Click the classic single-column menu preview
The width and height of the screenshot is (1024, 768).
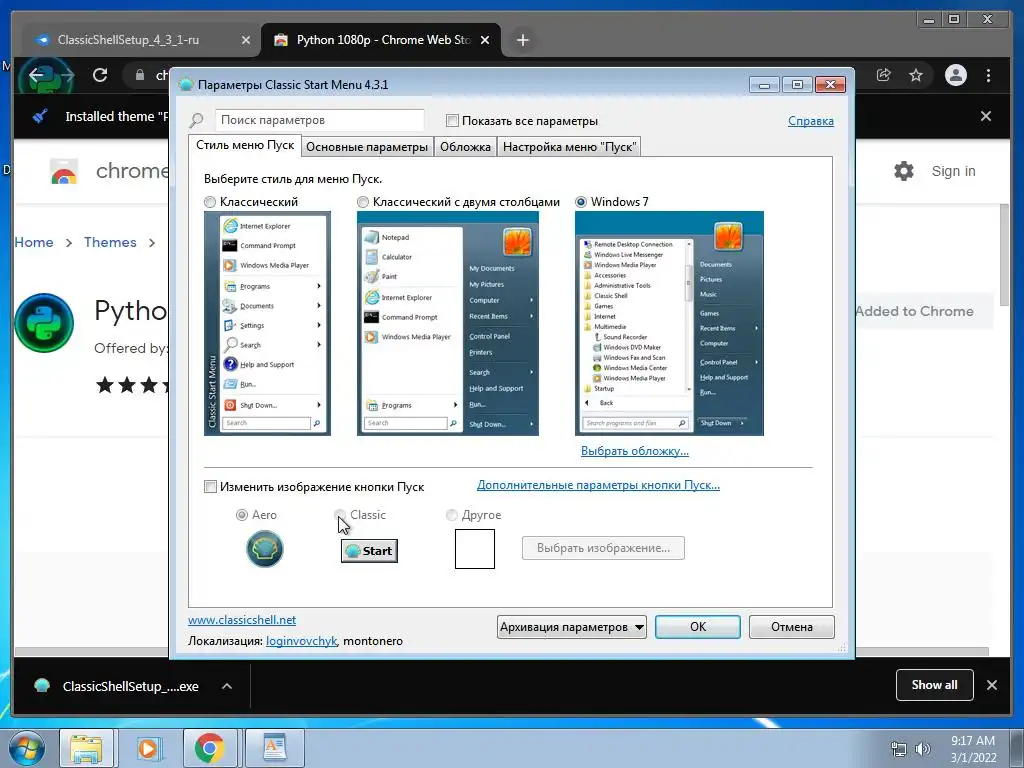pyautogui.click(x=267, y=323)
